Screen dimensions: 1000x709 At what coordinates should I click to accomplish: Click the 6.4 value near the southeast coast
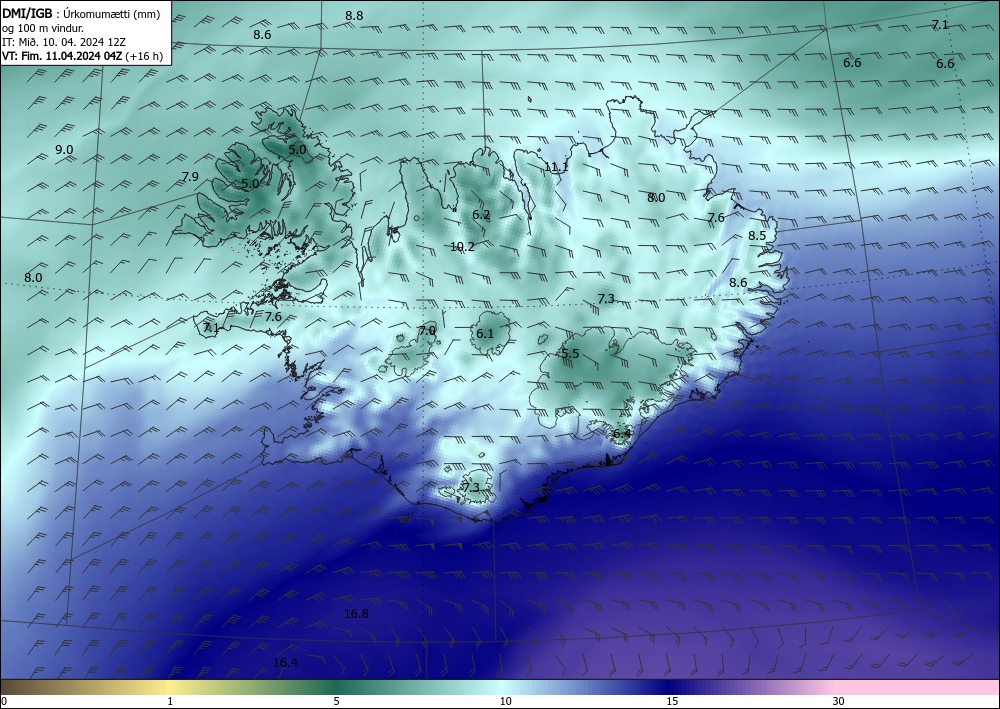[x=622, y=434]
